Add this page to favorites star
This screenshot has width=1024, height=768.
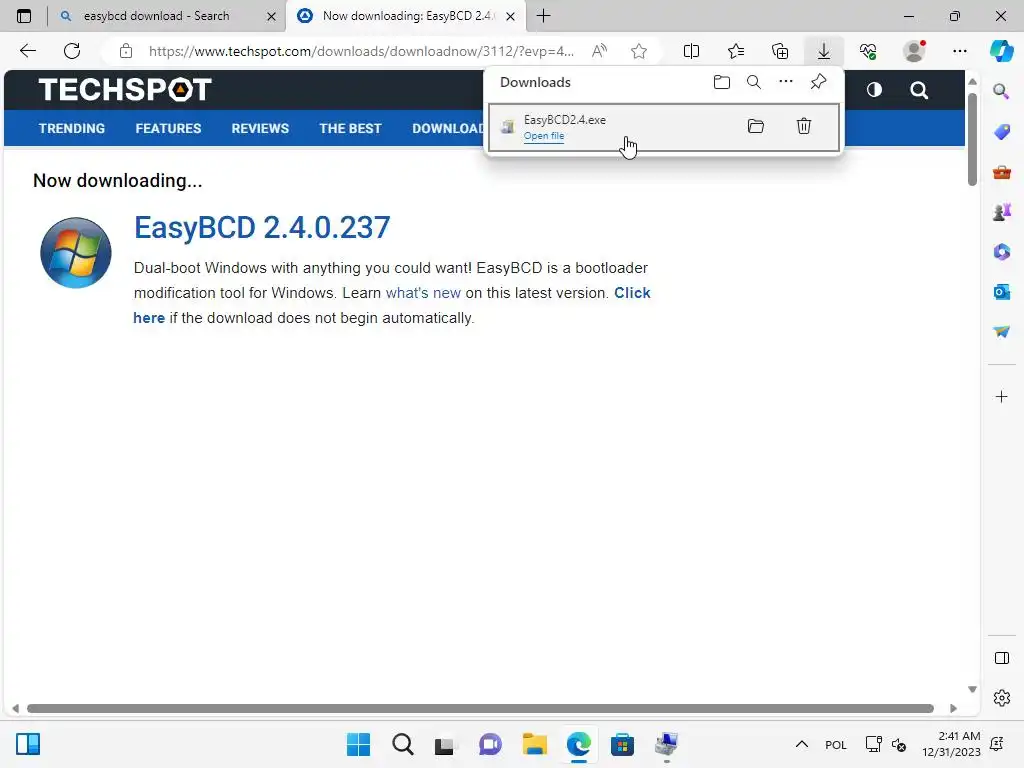pos(639,51)
